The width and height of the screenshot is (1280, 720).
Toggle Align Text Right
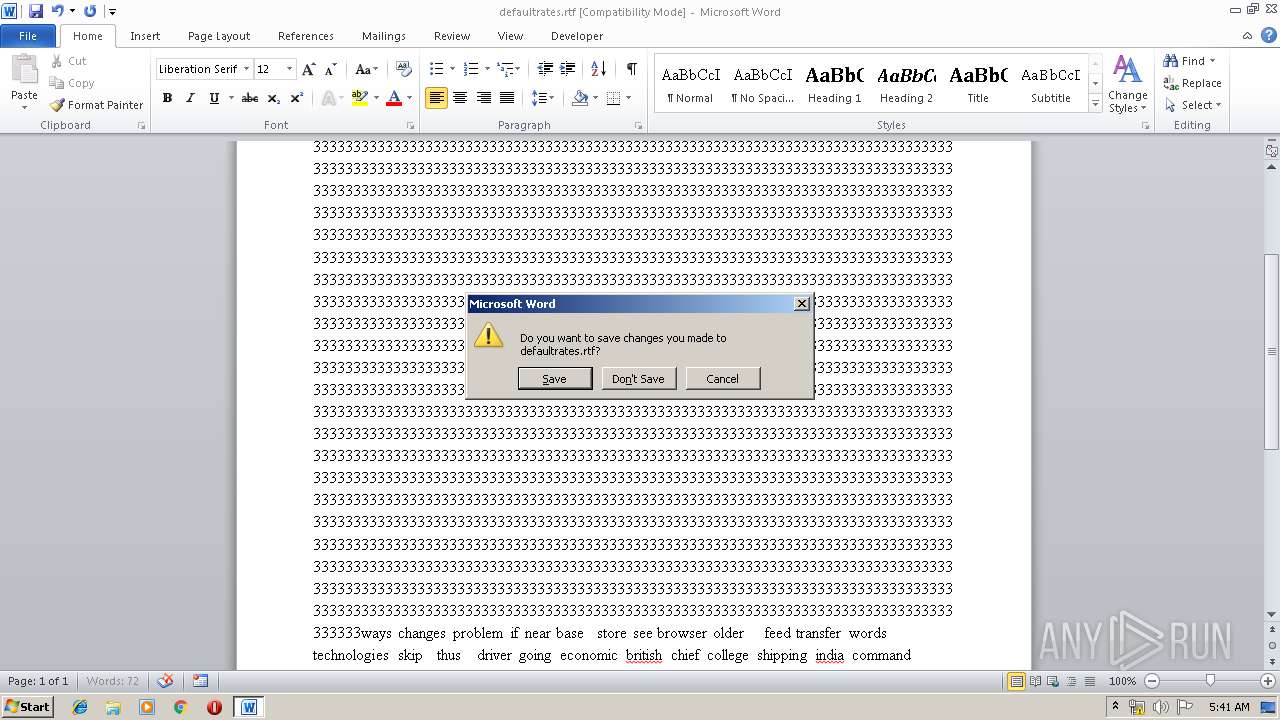[x=484, y=98]
